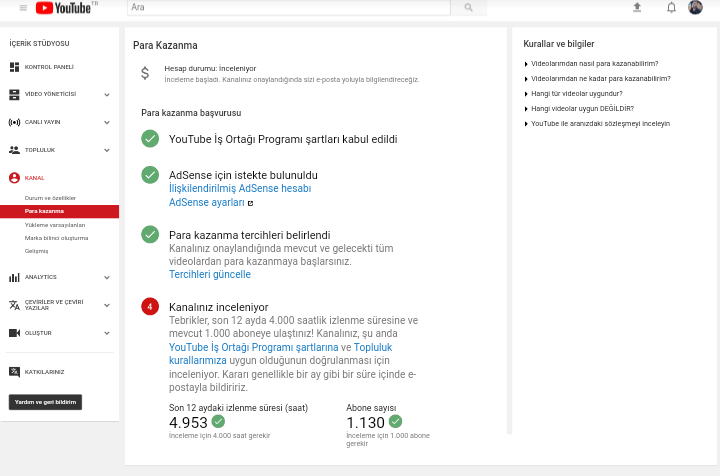This screenshot has height=476, width=720.
Task: Open the Katkılarınız menu entry
Action: click(45, 372)
